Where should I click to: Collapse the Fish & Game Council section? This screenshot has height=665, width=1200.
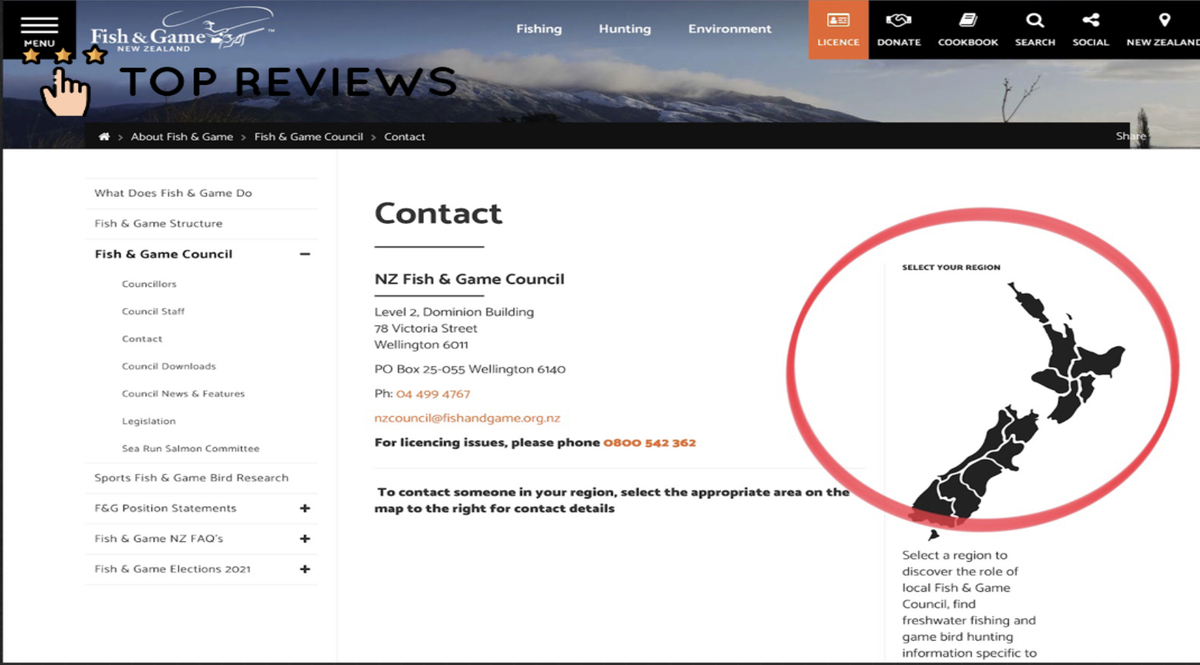(305, 254)
